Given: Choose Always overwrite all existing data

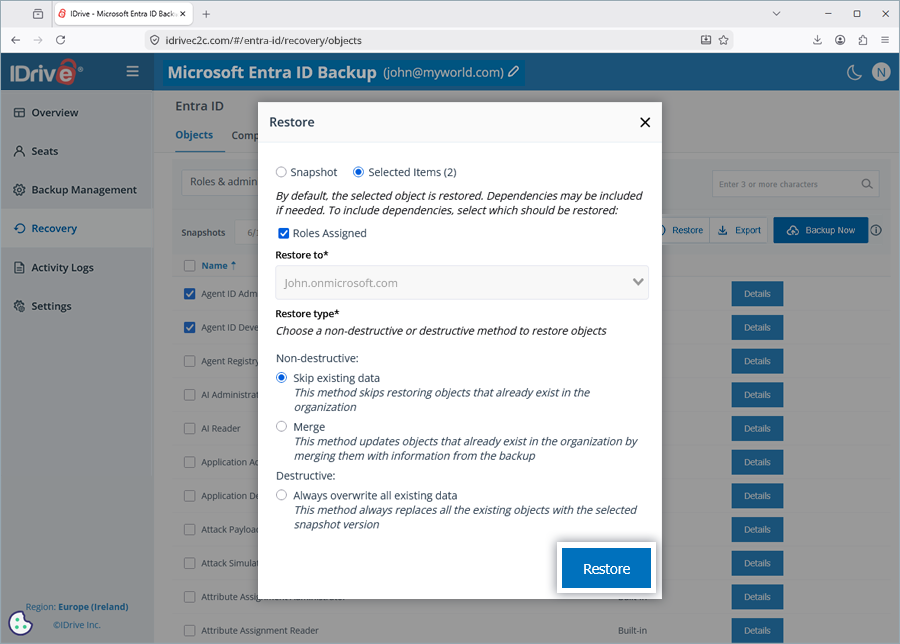Looking at the screenshot, I should point(281,495).
